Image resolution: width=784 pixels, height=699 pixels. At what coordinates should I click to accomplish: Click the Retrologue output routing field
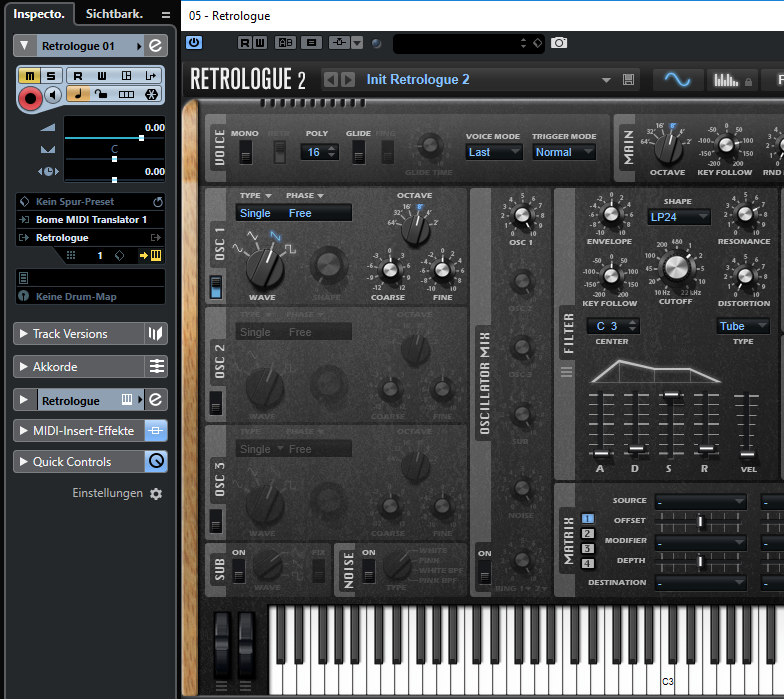90,238
